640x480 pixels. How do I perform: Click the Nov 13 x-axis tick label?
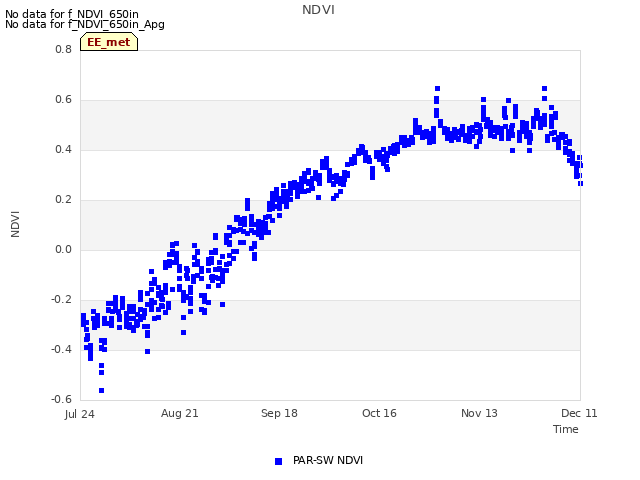click(479, 413)
